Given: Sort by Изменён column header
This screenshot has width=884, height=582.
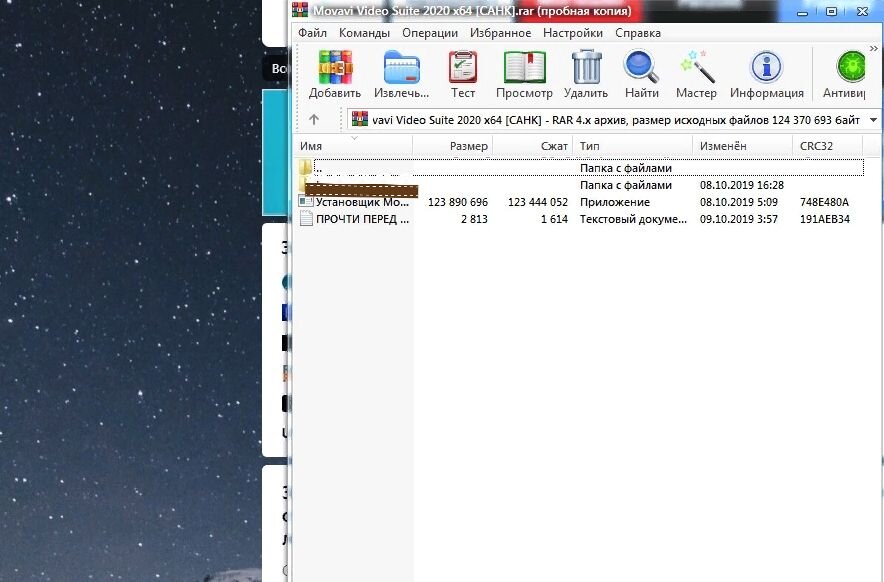Looking at the screenshot, I should [x=742, y=146].
